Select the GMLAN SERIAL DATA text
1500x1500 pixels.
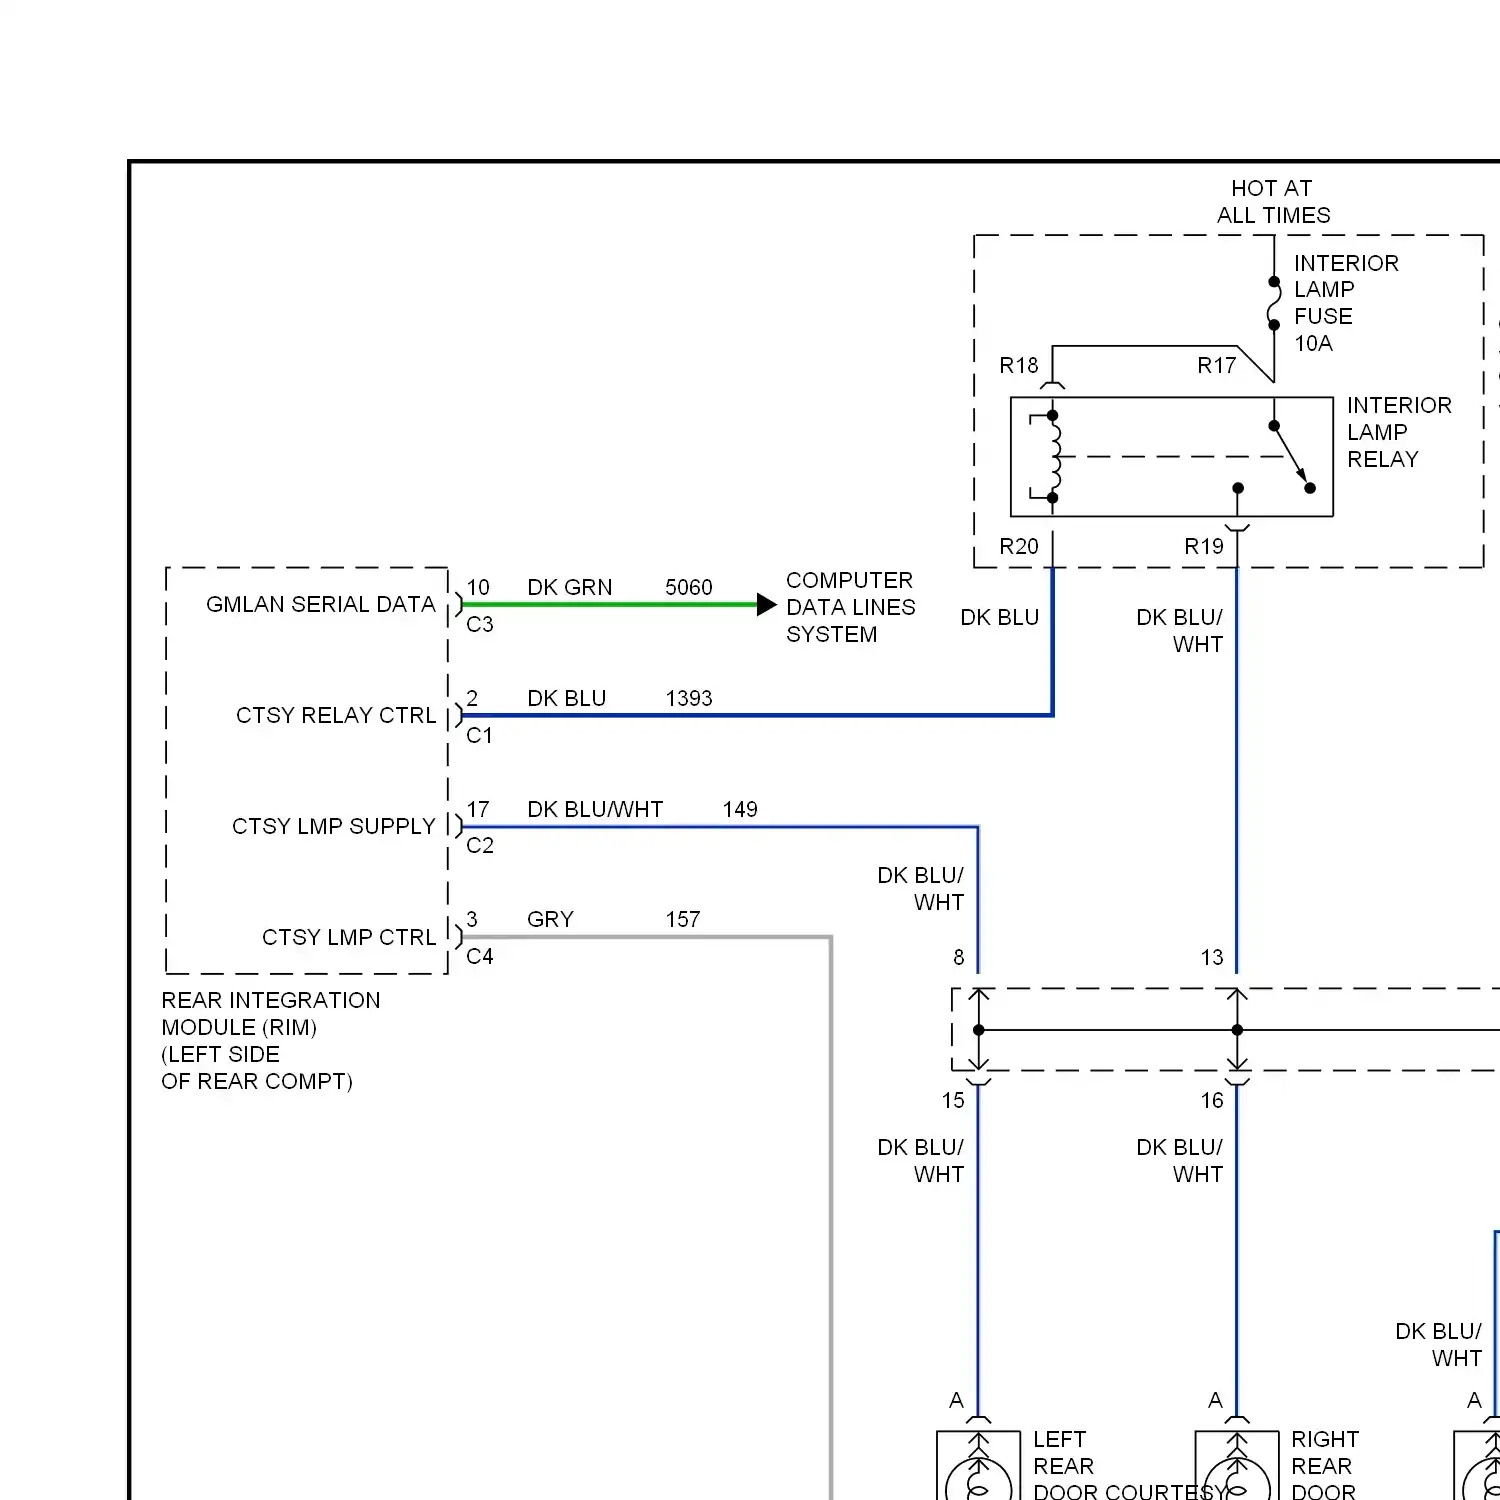pos(321,605)
